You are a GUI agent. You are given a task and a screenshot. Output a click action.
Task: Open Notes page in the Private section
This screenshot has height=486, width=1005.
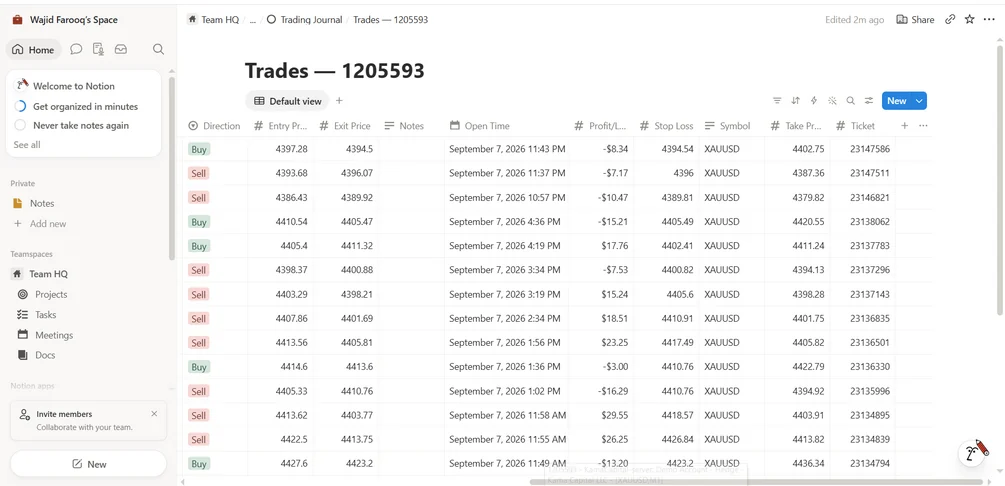pos(42,203)
